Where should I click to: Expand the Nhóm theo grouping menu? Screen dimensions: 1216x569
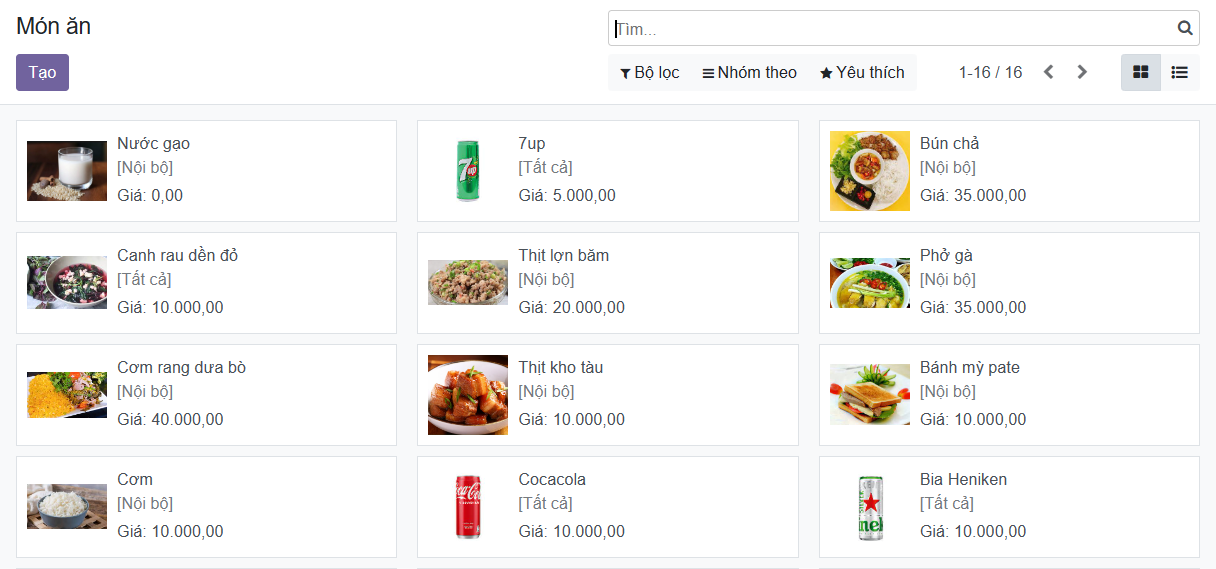[750, 72]
